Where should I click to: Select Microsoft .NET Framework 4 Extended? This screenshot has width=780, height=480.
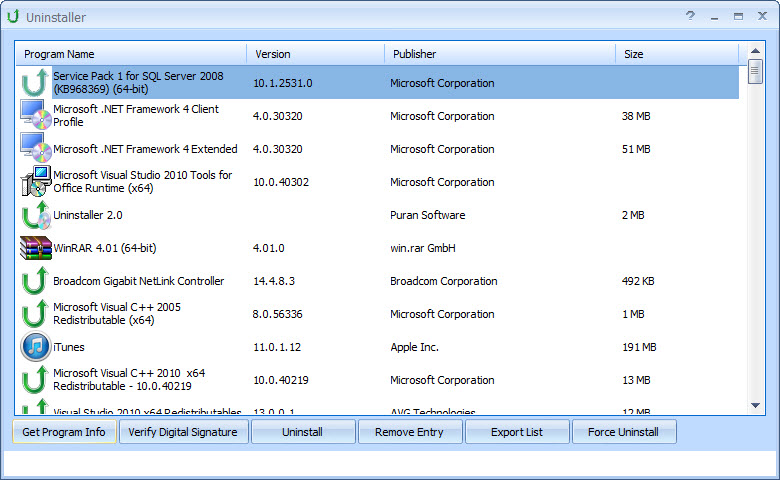point(145,149)
